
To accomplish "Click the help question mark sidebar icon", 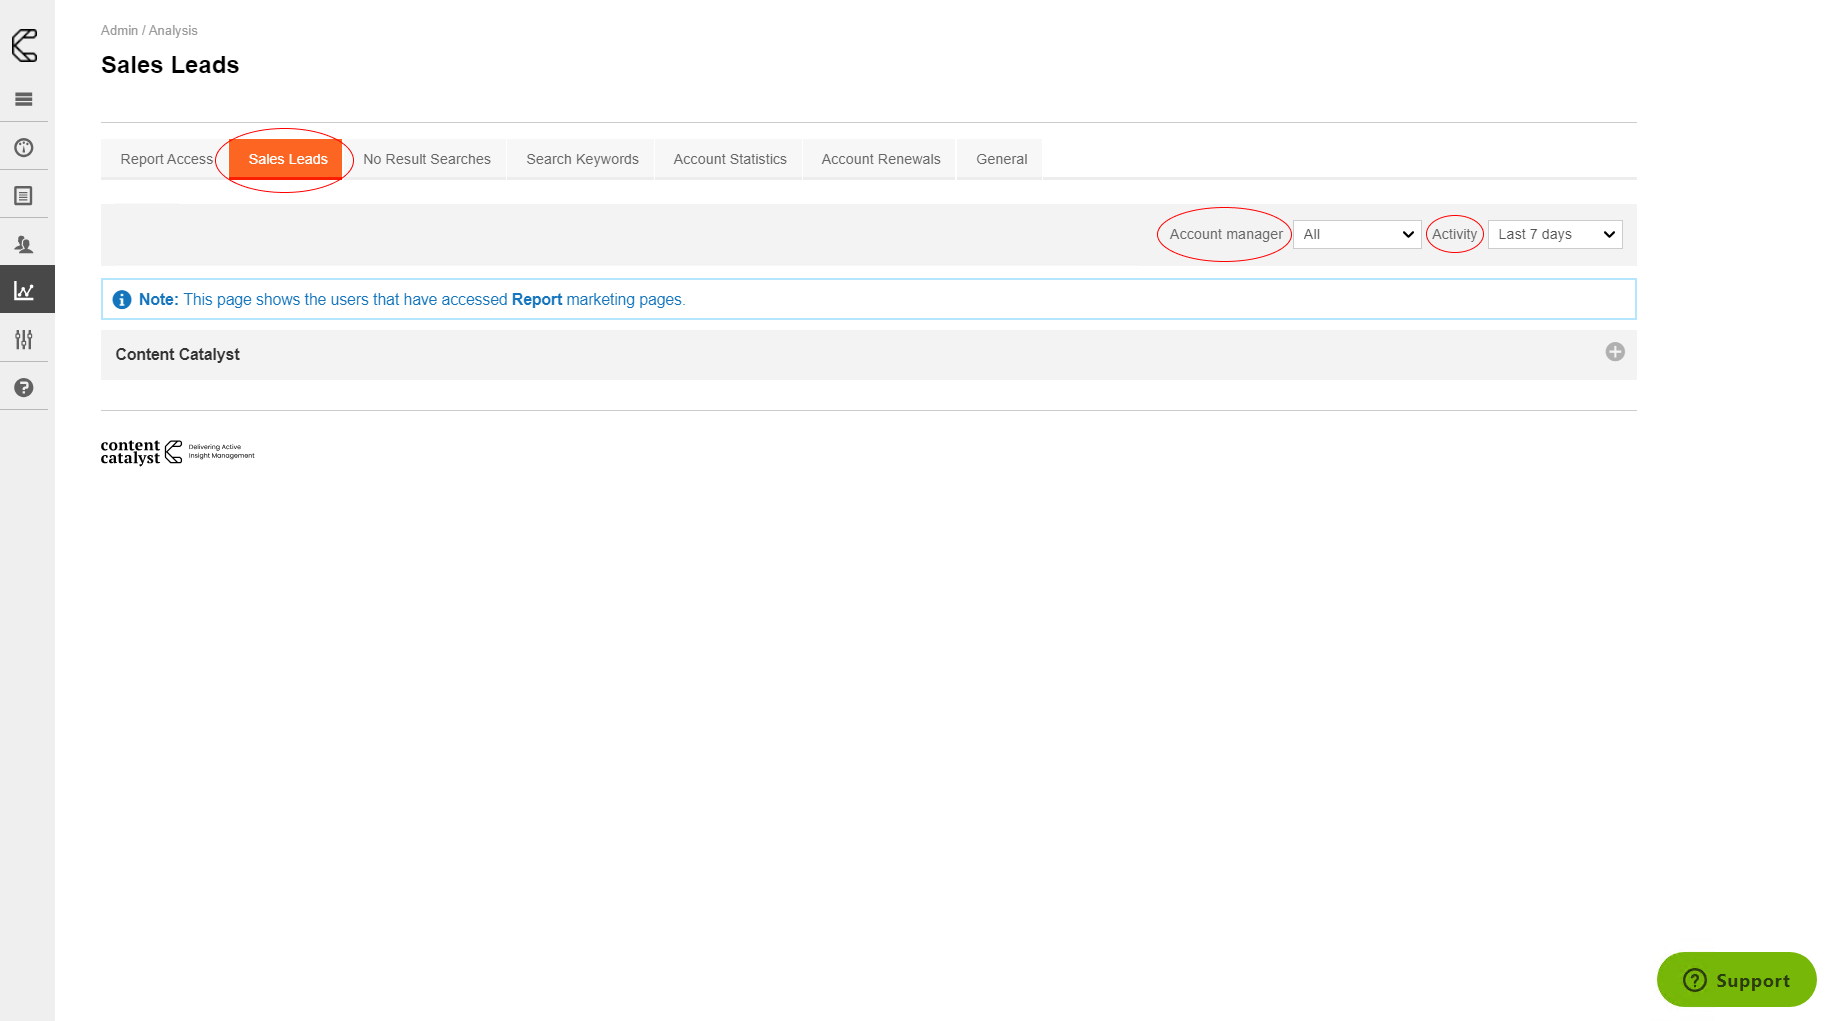I will (x=24, y=388).
